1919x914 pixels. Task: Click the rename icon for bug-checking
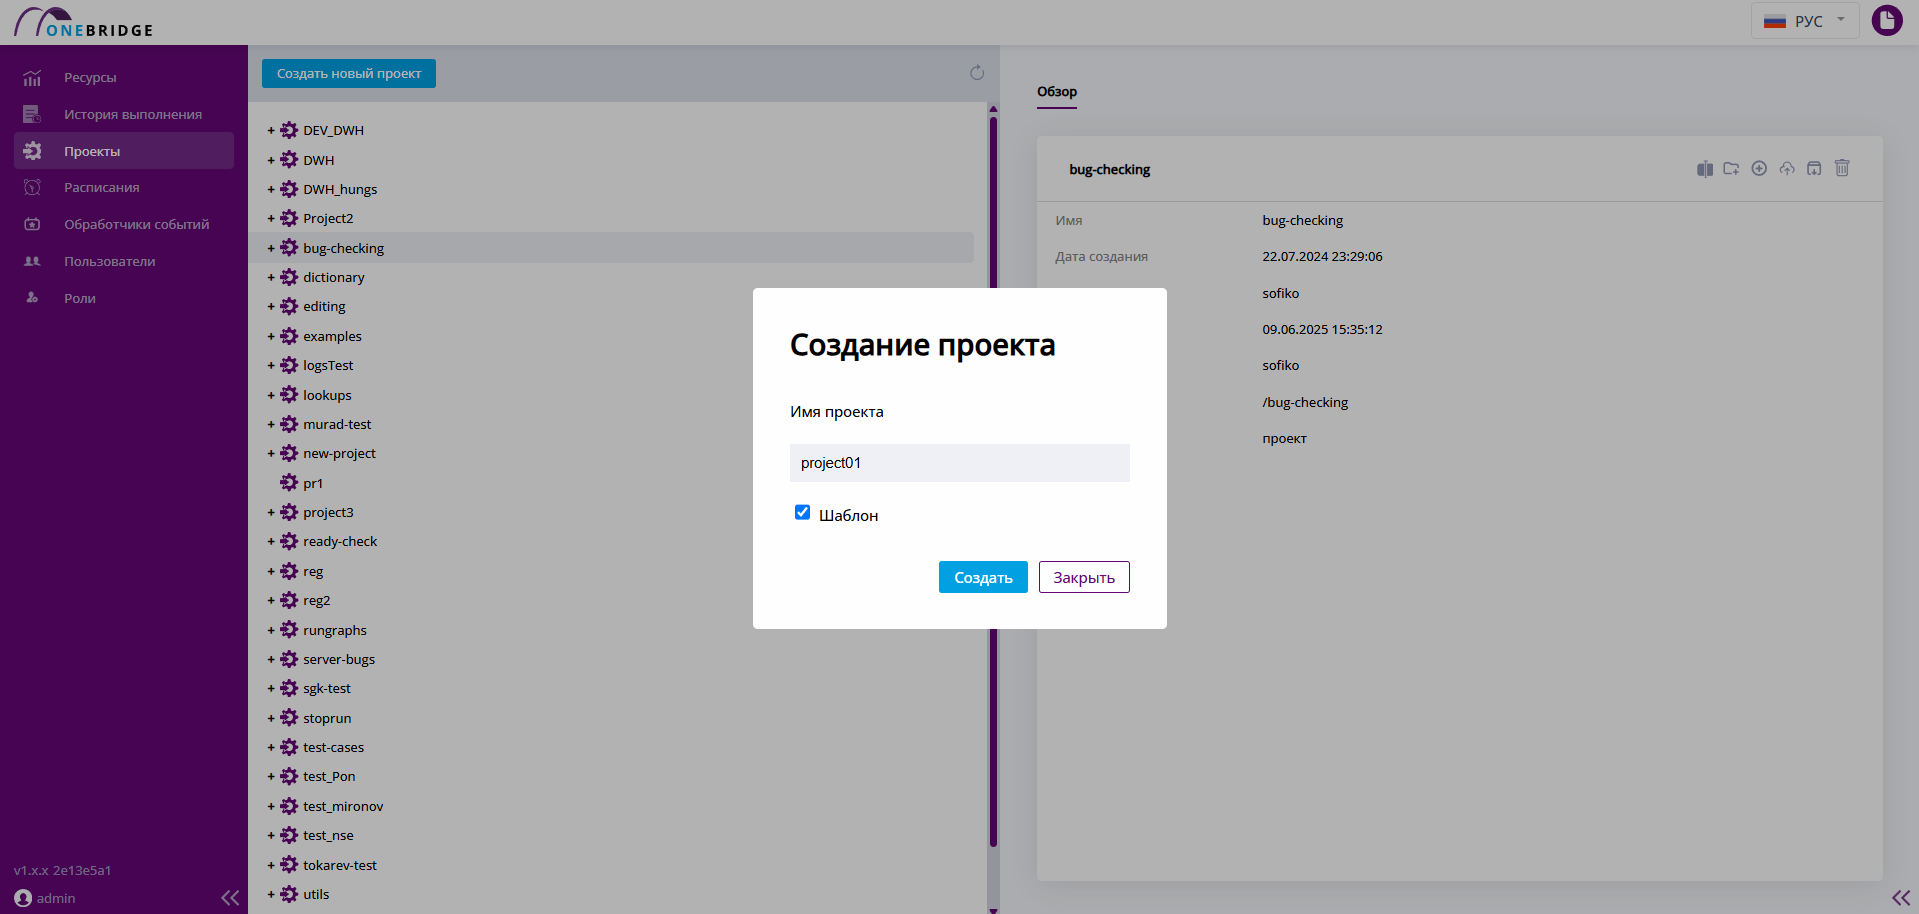click(1705, 169)
